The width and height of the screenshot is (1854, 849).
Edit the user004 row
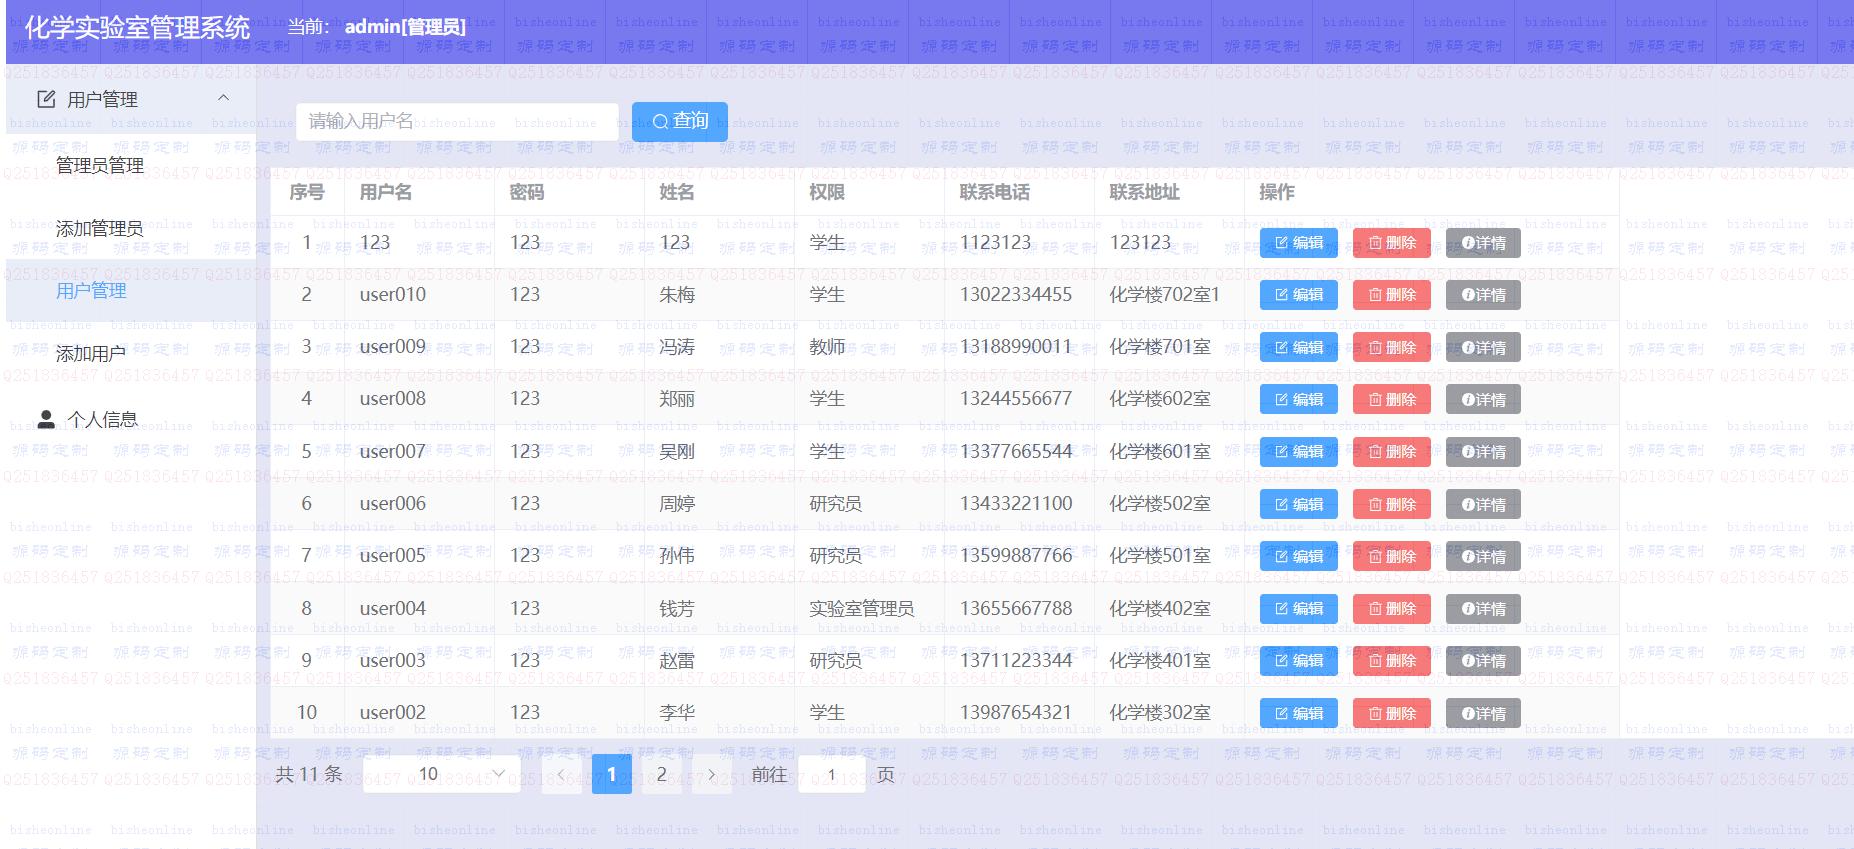[1298, 608]
